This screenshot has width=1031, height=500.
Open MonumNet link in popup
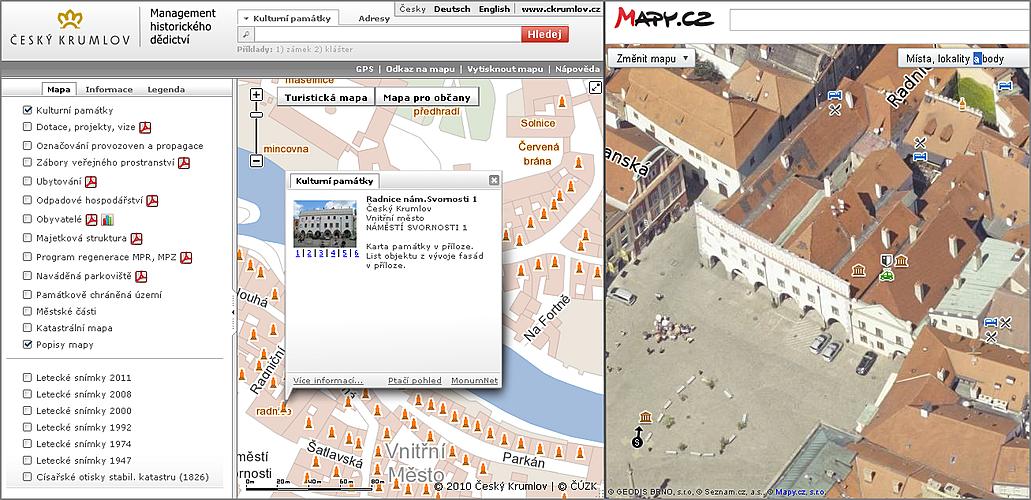(474, 381)
